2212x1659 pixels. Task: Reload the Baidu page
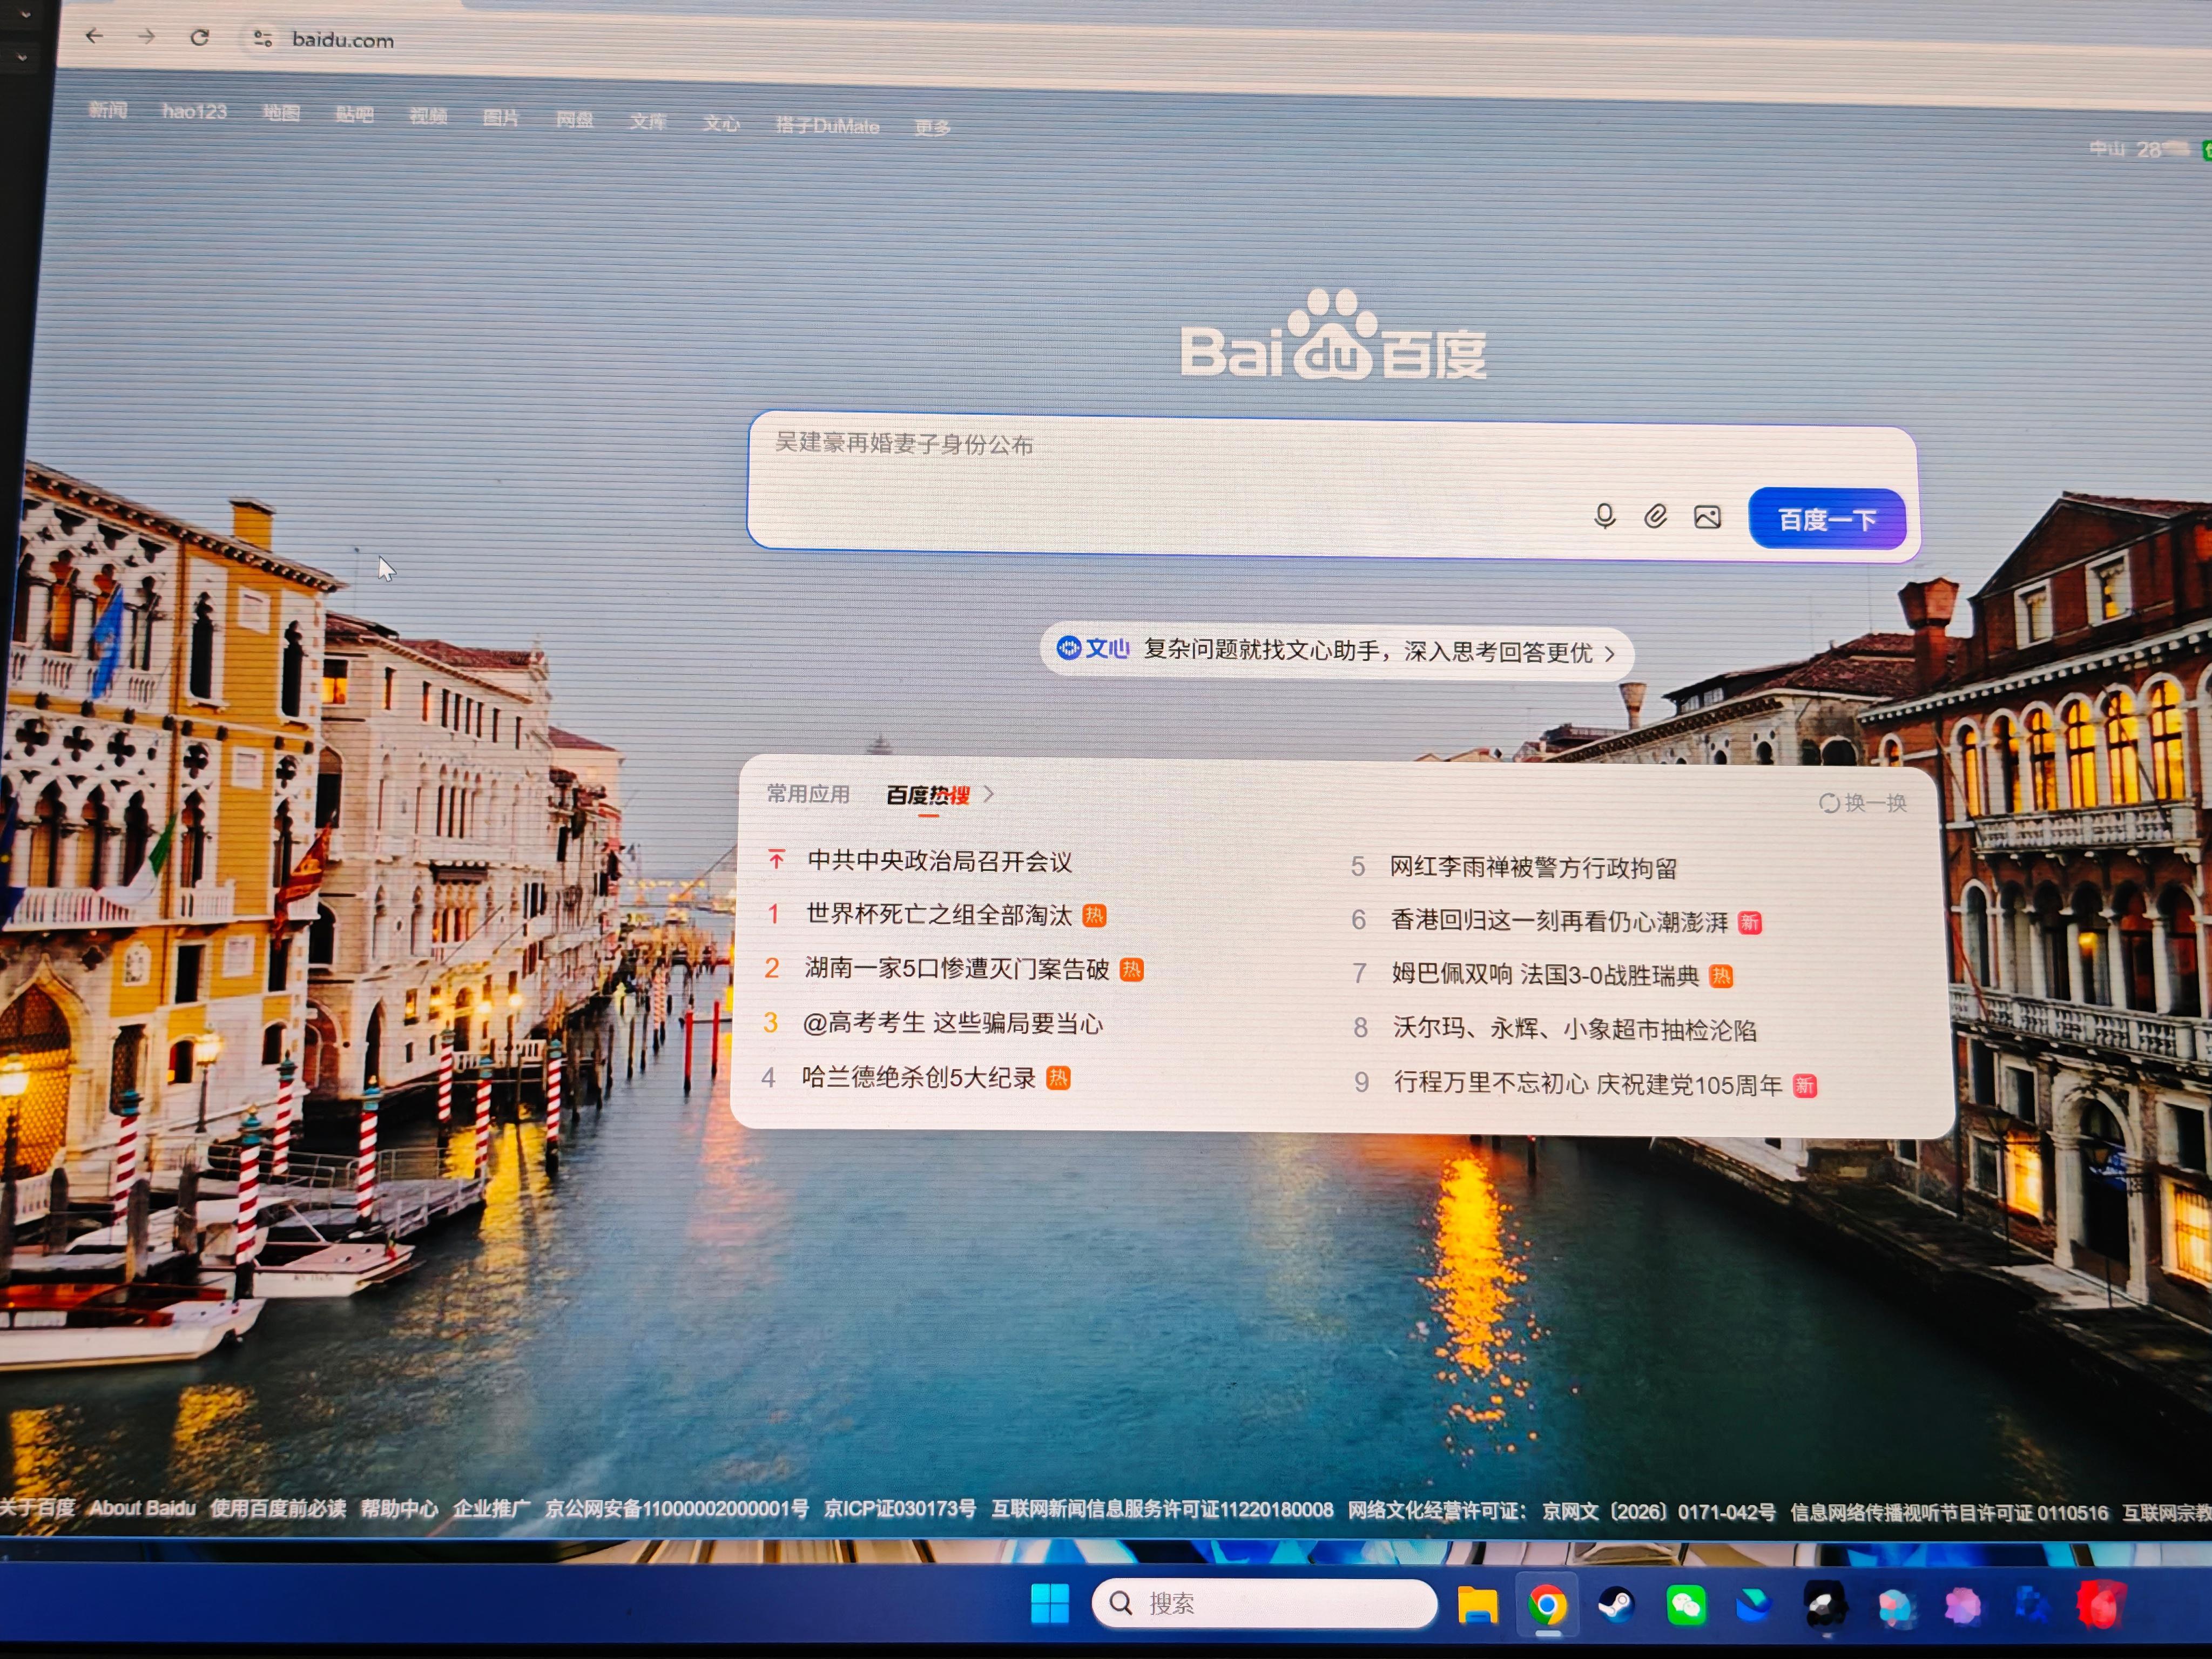point(200,38)
